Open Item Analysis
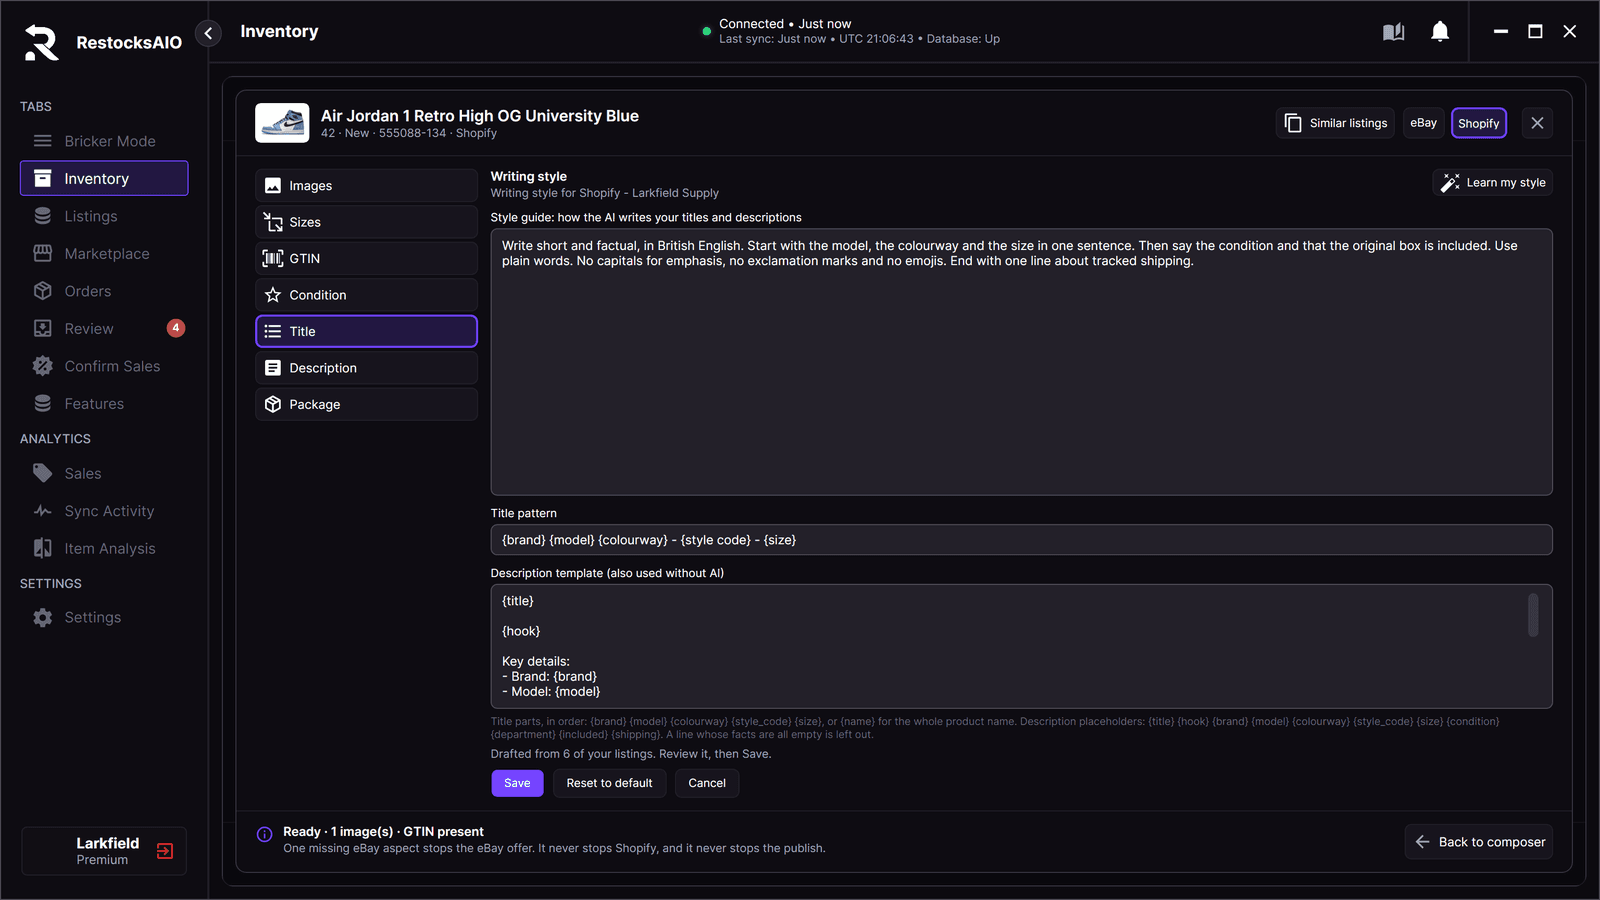 pyautogui.click(x=104, y=548)
